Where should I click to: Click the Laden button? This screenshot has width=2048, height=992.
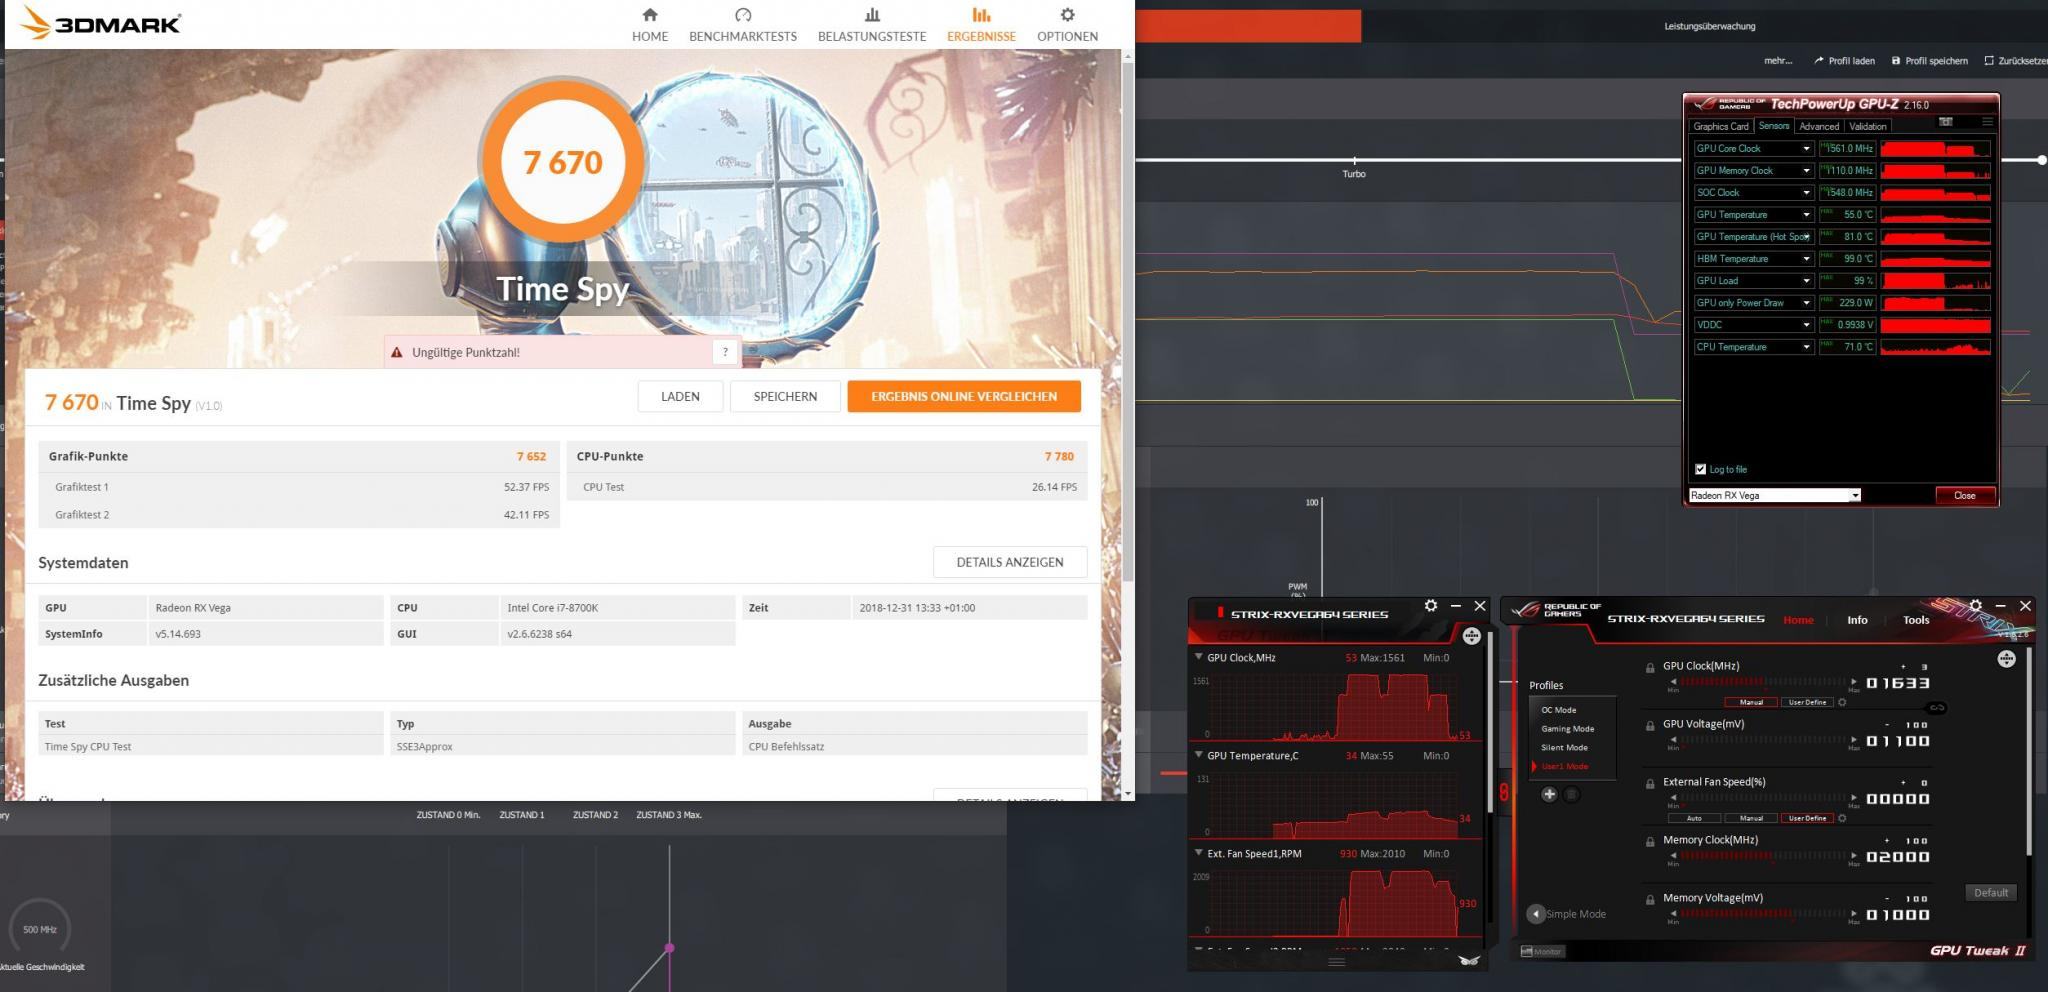pyautogui.click(x=680, y=396)
